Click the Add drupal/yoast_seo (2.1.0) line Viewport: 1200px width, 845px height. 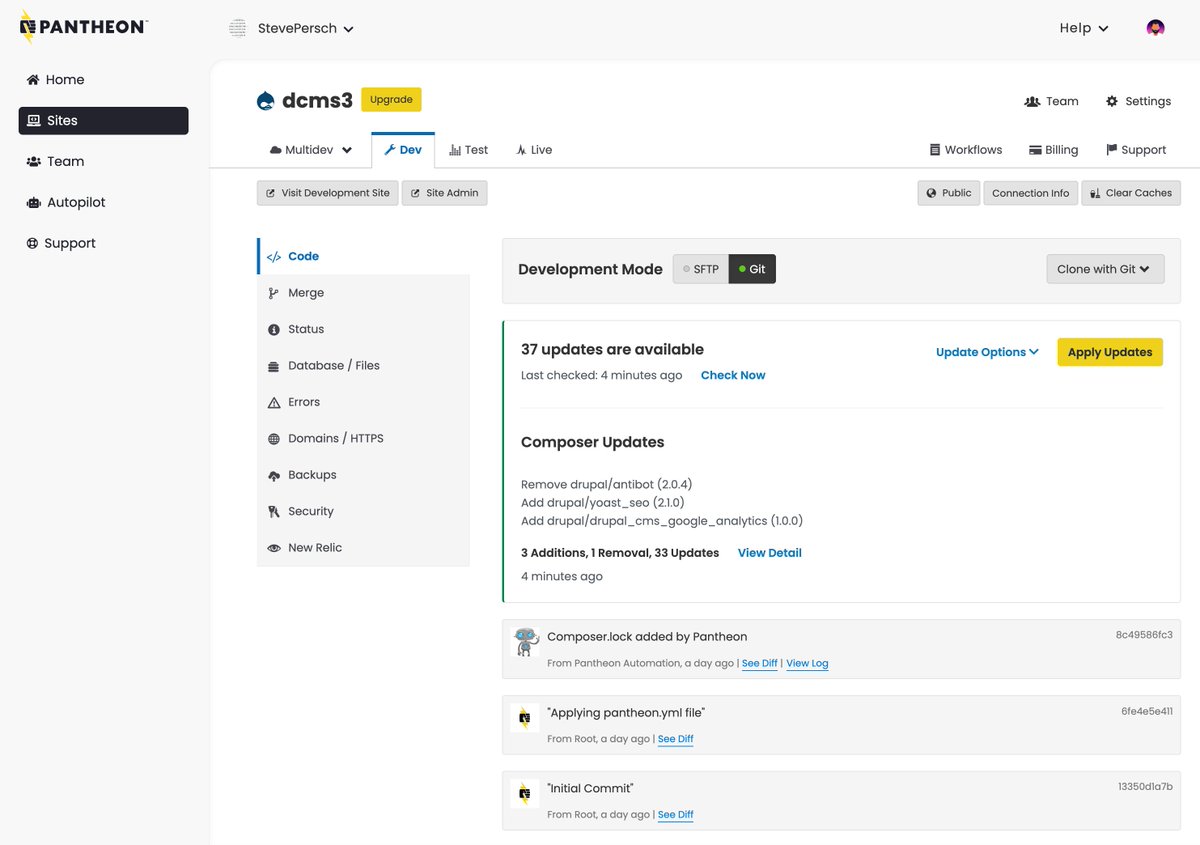603,503
